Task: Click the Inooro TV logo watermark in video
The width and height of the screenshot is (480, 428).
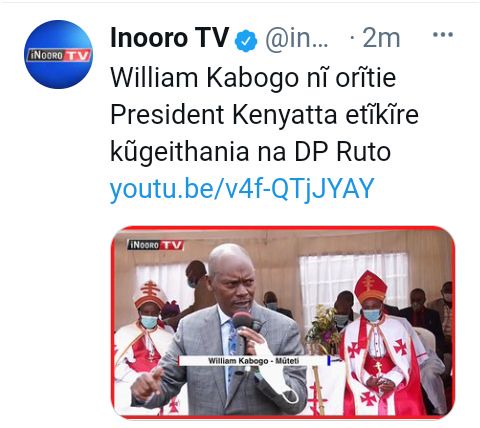Action: click(x=155, y=245)
